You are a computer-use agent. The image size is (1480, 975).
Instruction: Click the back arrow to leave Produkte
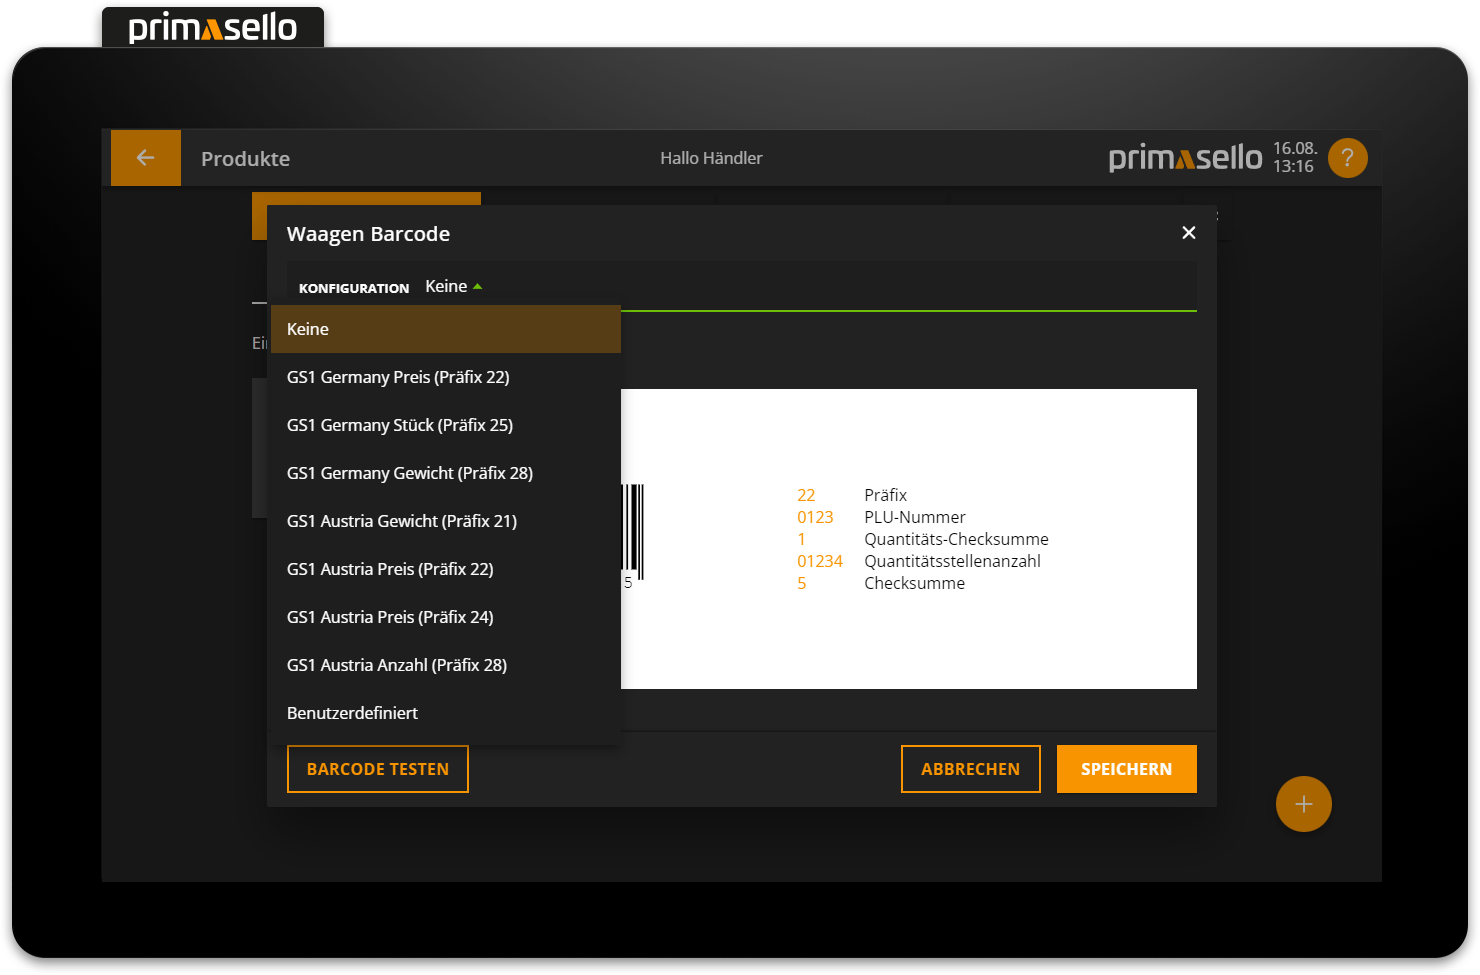pos(145,157)
